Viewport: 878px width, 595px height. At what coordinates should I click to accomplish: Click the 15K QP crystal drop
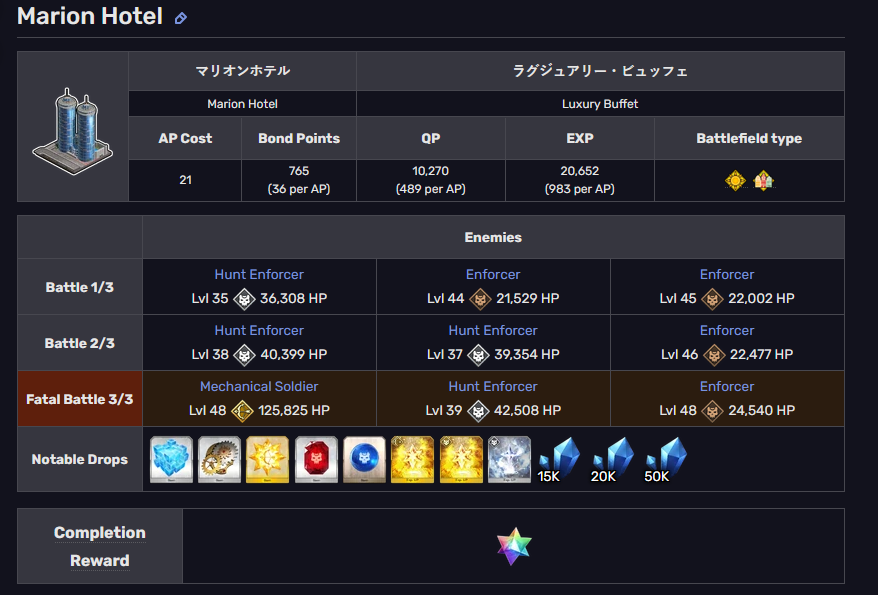558,460
